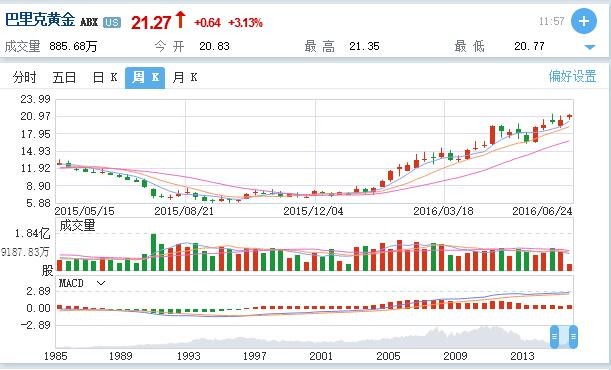Click the 5.88 price axis label
Screen dimensions: 611x370
tap(39, 203)
